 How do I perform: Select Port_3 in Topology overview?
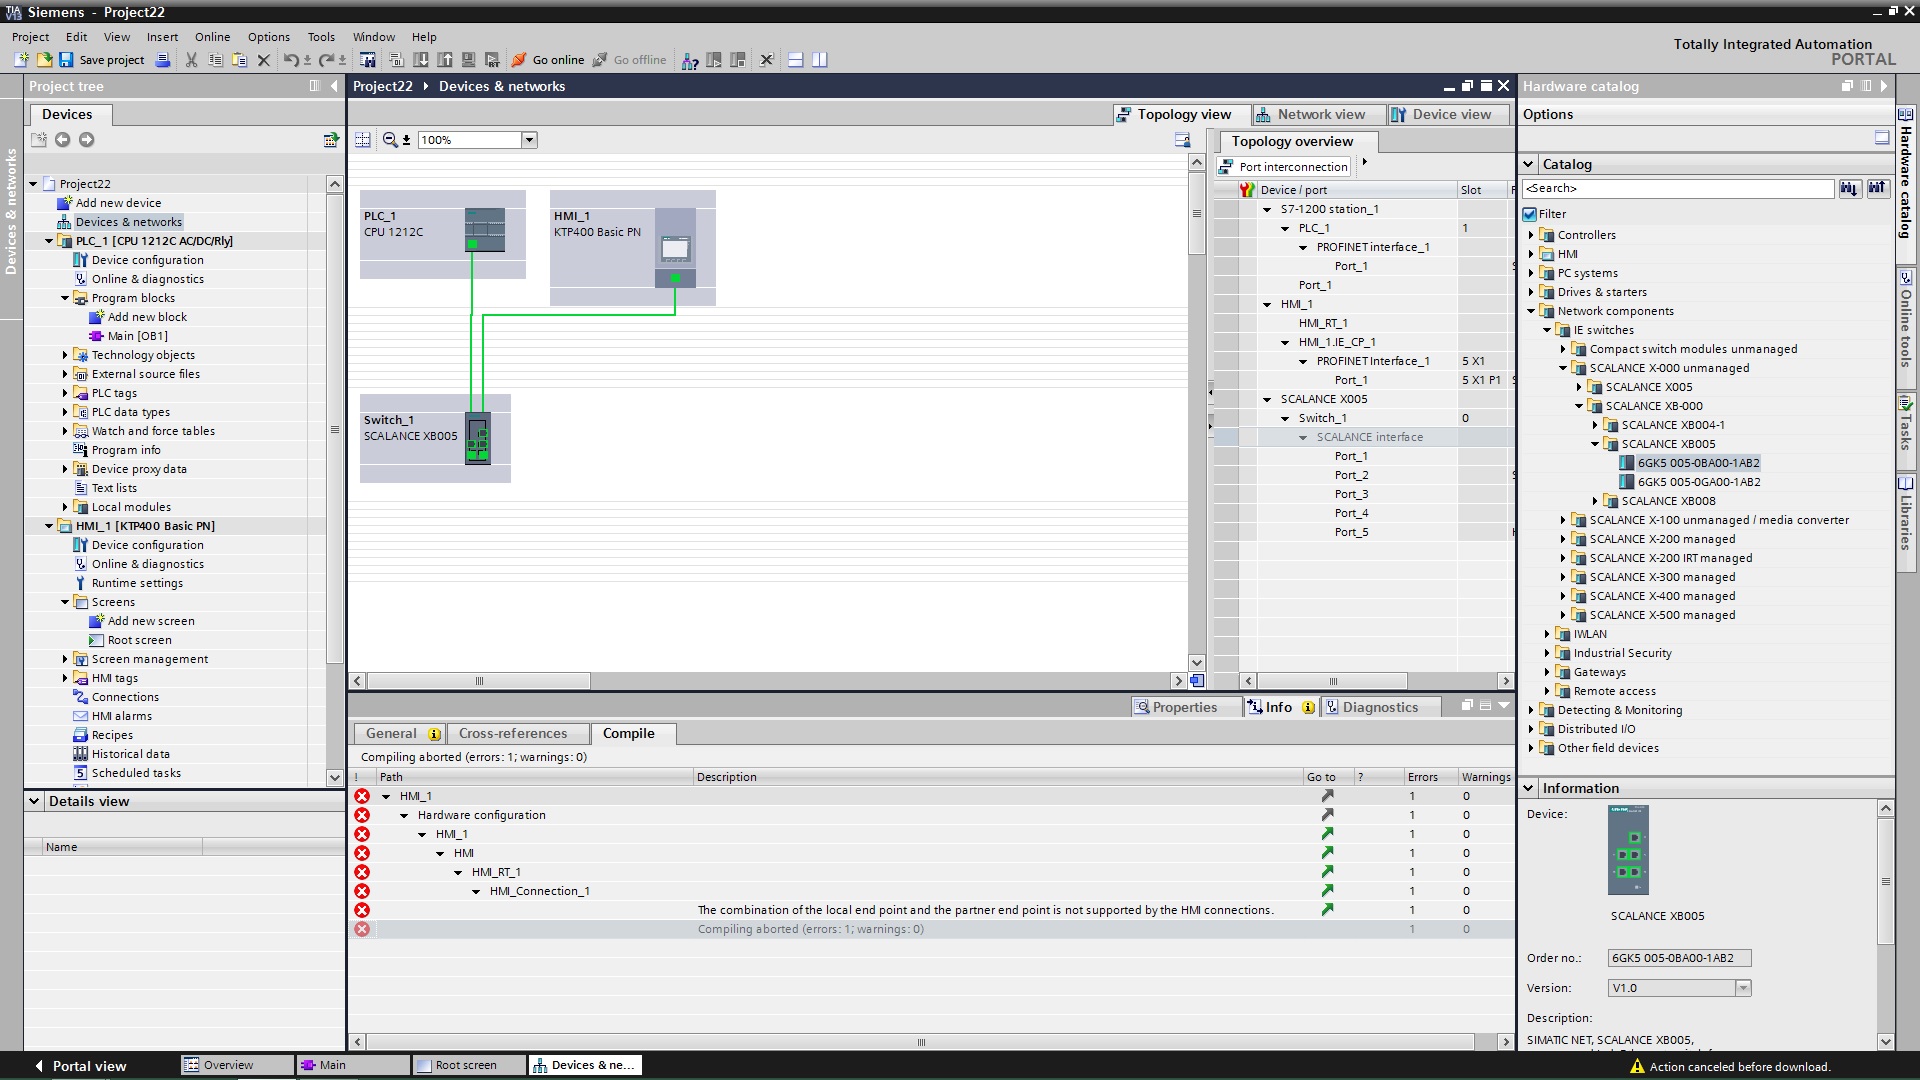click(1351, 494)
